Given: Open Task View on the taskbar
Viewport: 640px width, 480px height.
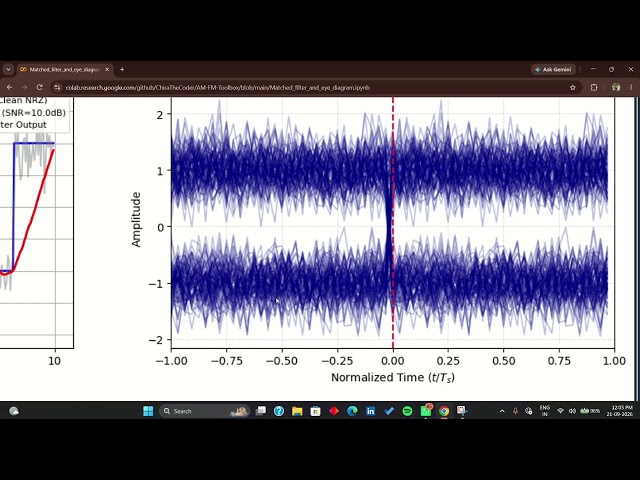Looking at the screenshot, I should 260,411.
